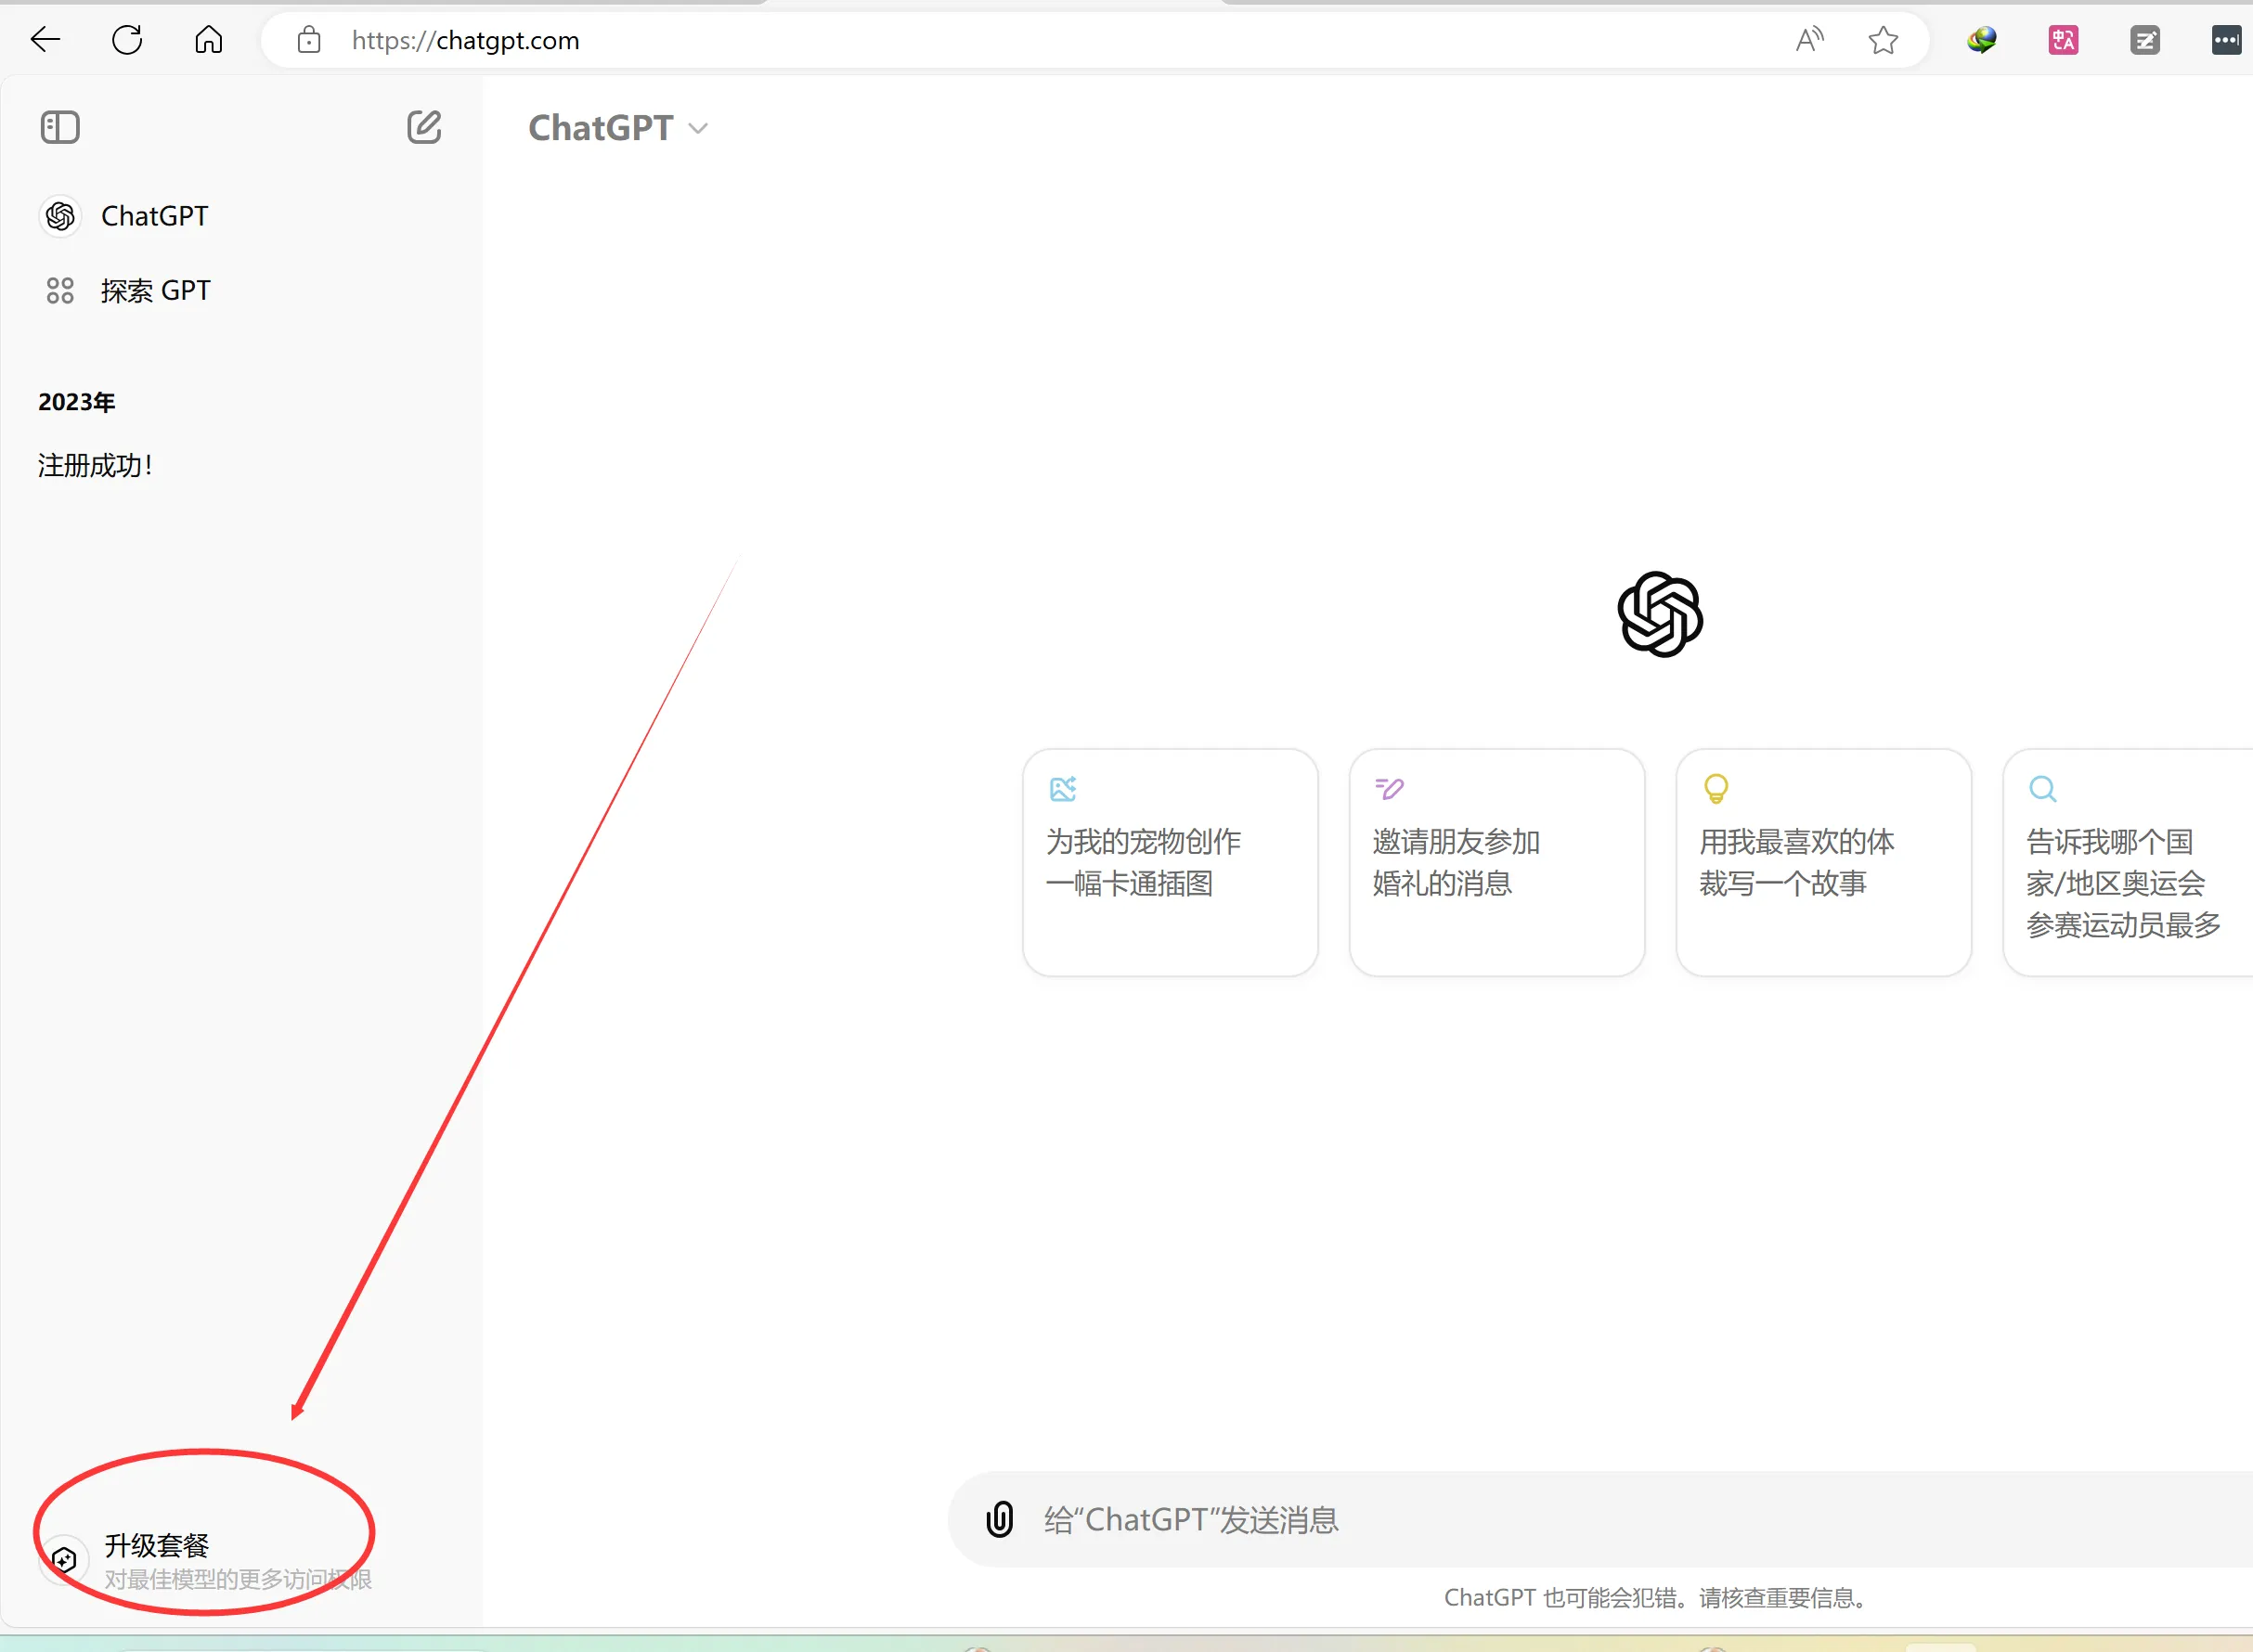
Task: Click the read aloud icon in address bar
Action: (1809, 40)
